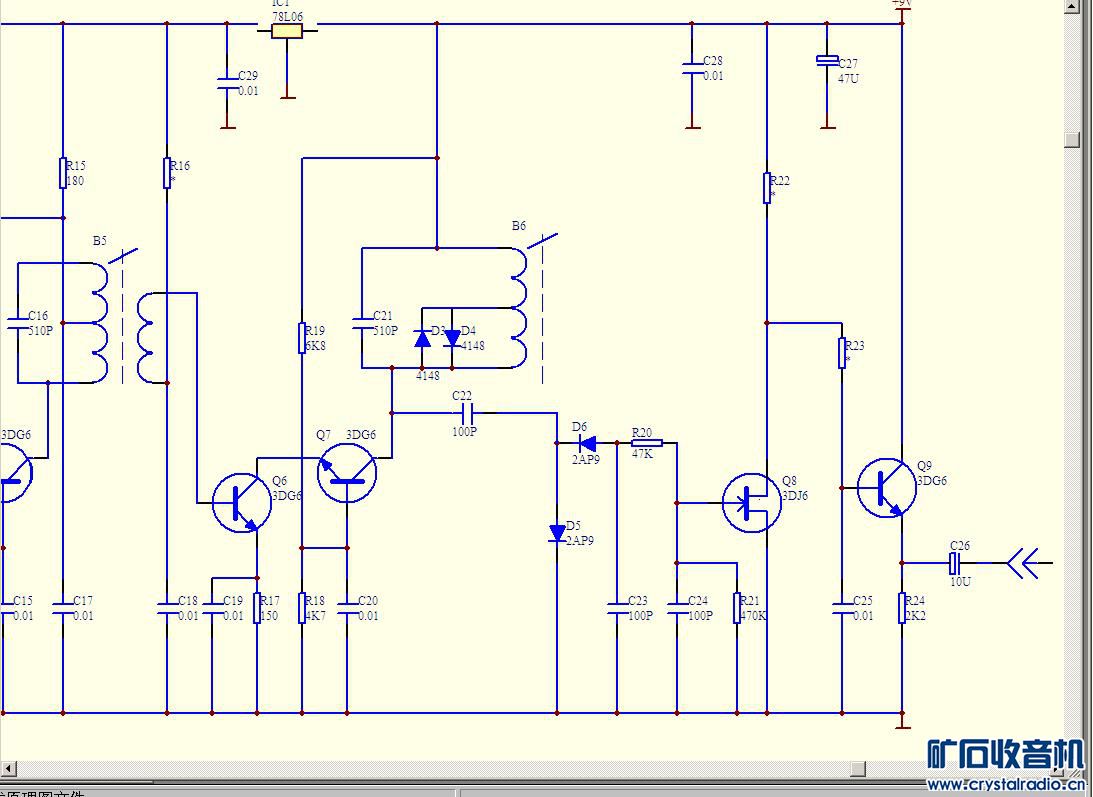Select electrolytic capacitor C27 47U

pos(827,61)
